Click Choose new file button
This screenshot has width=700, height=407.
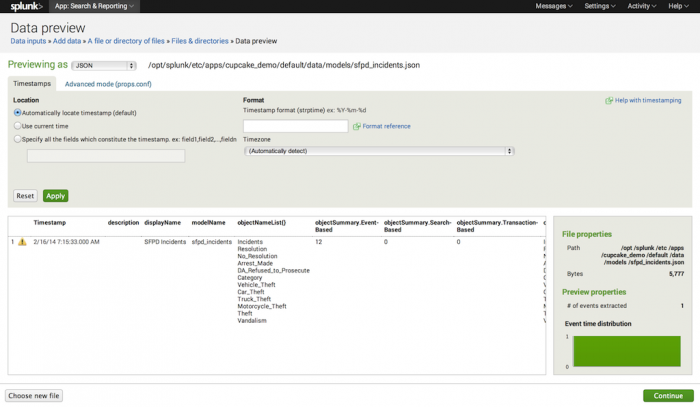pos(34,396)
